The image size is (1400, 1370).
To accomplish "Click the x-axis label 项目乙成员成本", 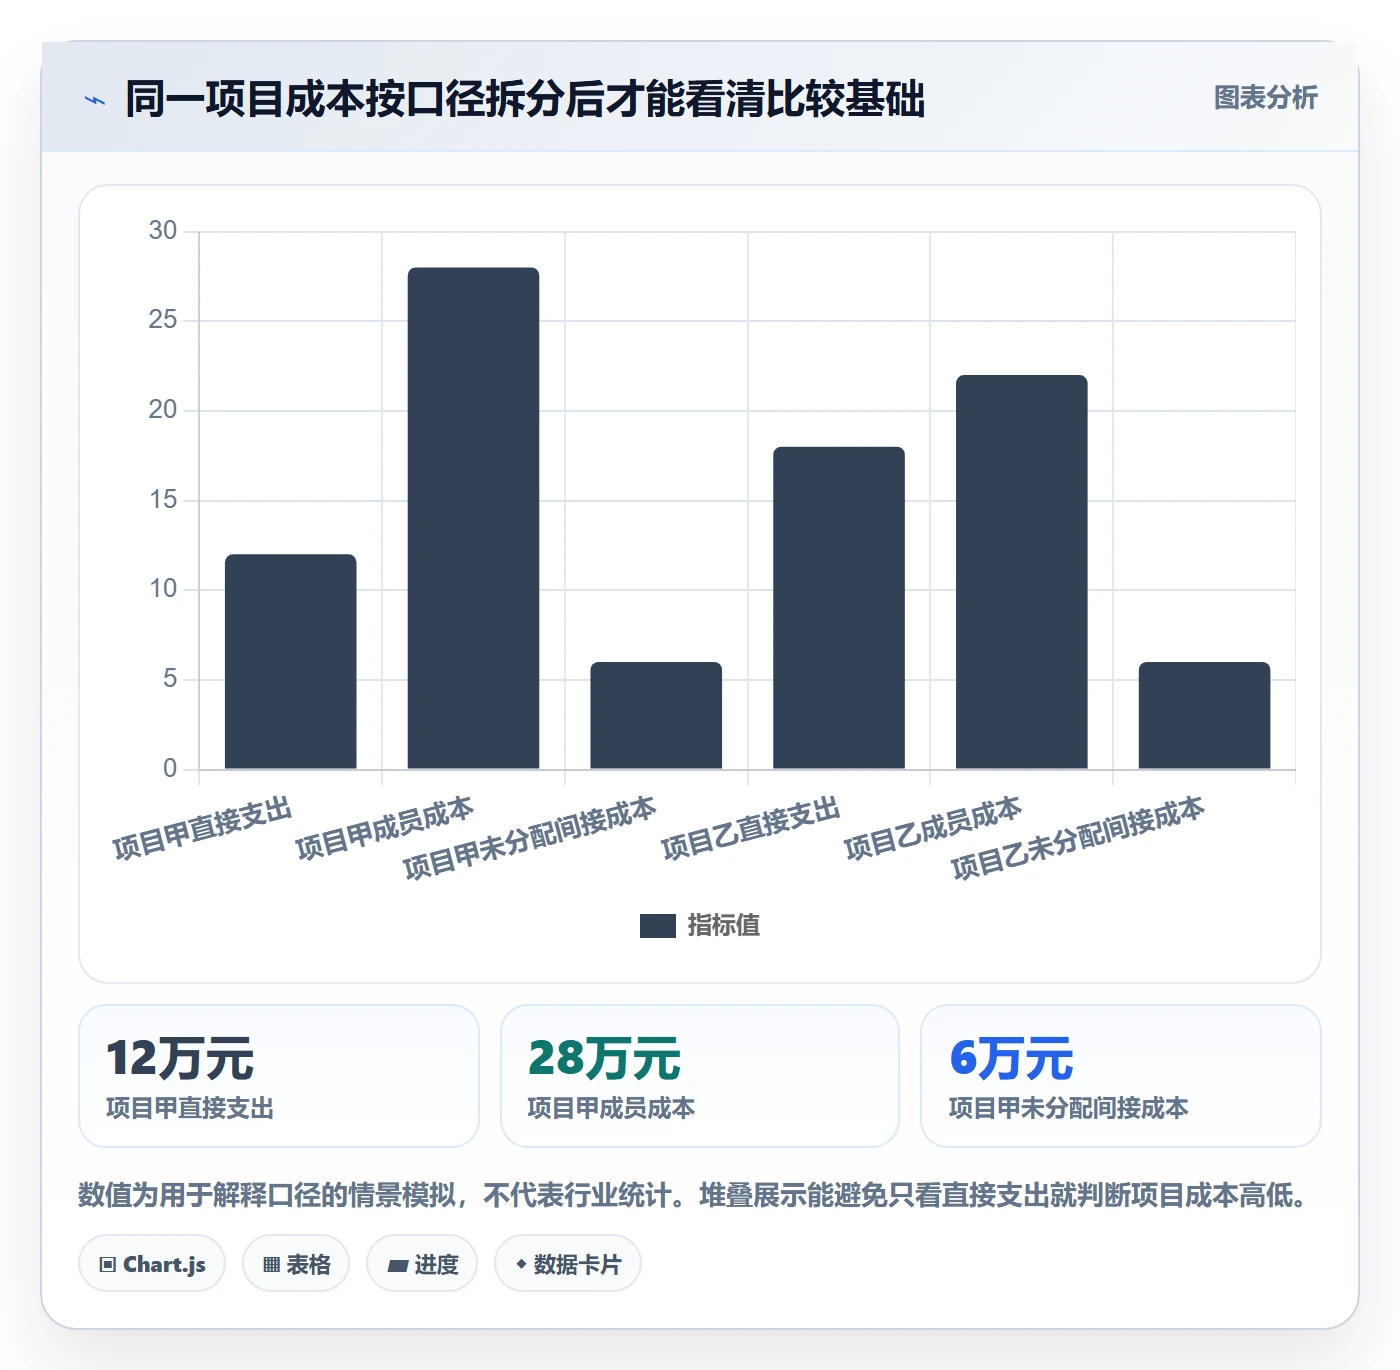I will pyautogui.click(x=933, y=829).
